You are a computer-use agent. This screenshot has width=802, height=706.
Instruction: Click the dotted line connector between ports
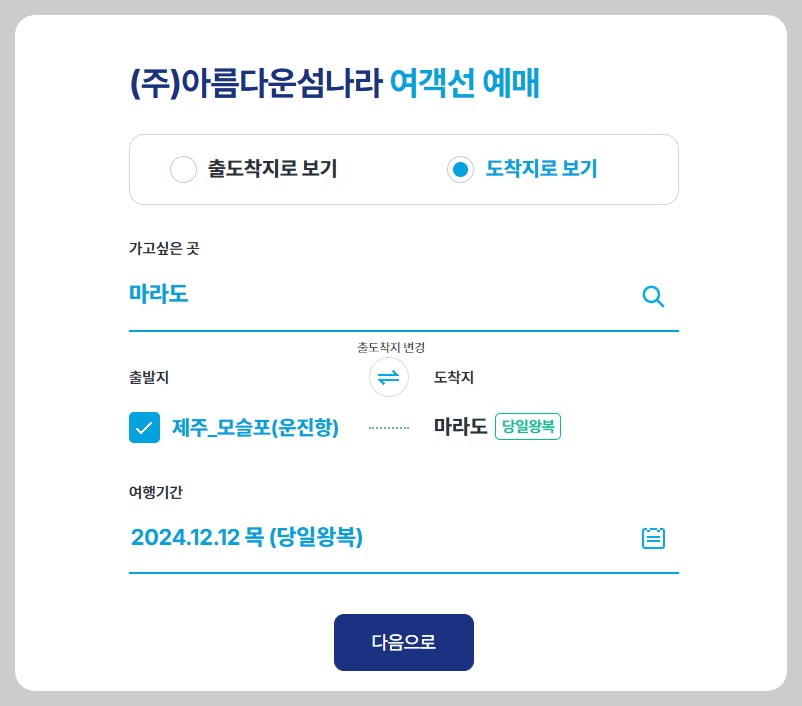[388, 426]
